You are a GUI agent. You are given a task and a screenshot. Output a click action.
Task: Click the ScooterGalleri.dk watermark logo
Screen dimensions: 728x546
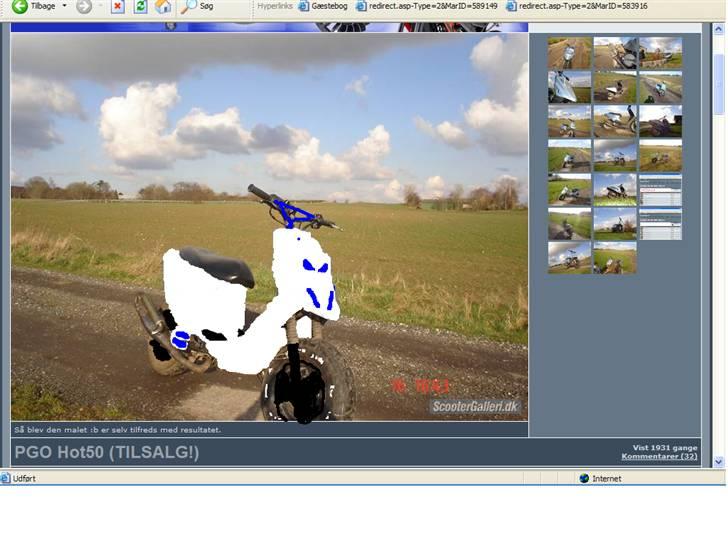click(x=475, y=407)
